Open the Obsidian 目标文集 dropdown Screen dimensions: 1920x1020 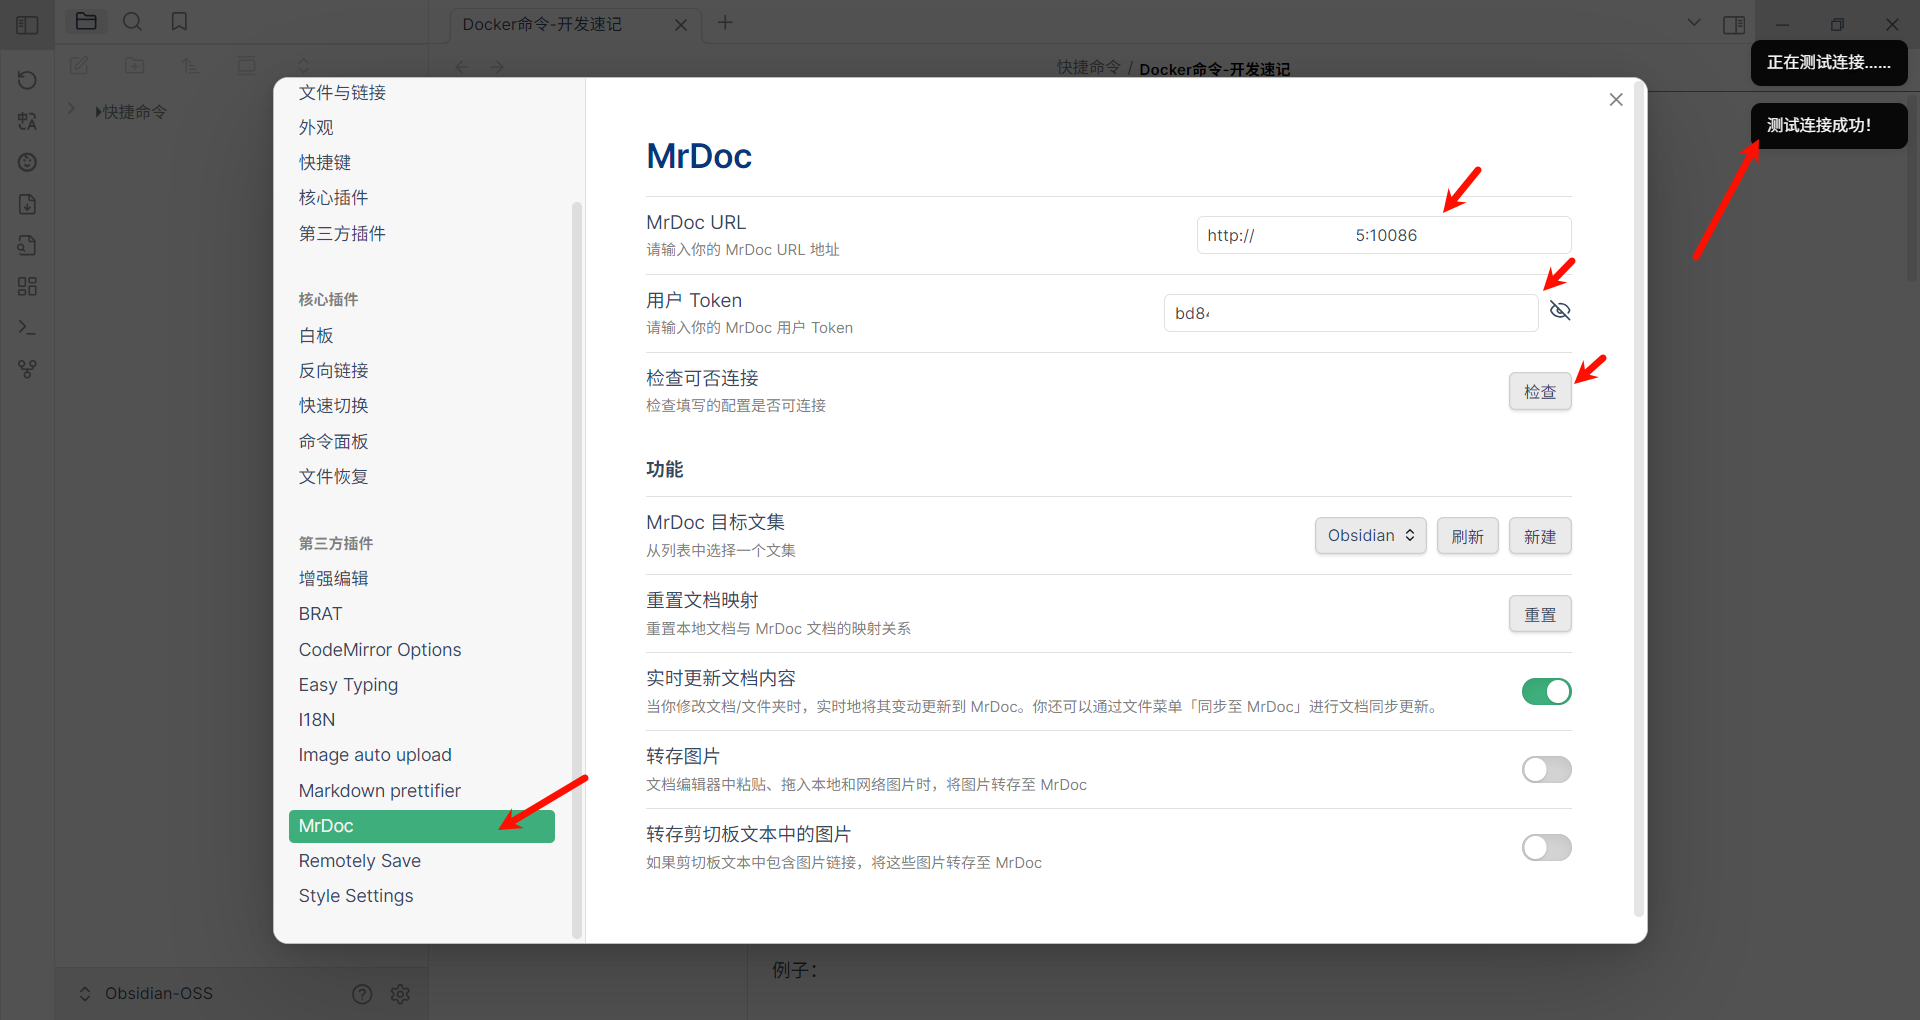pyautogui.click(x=1370, y=536)
